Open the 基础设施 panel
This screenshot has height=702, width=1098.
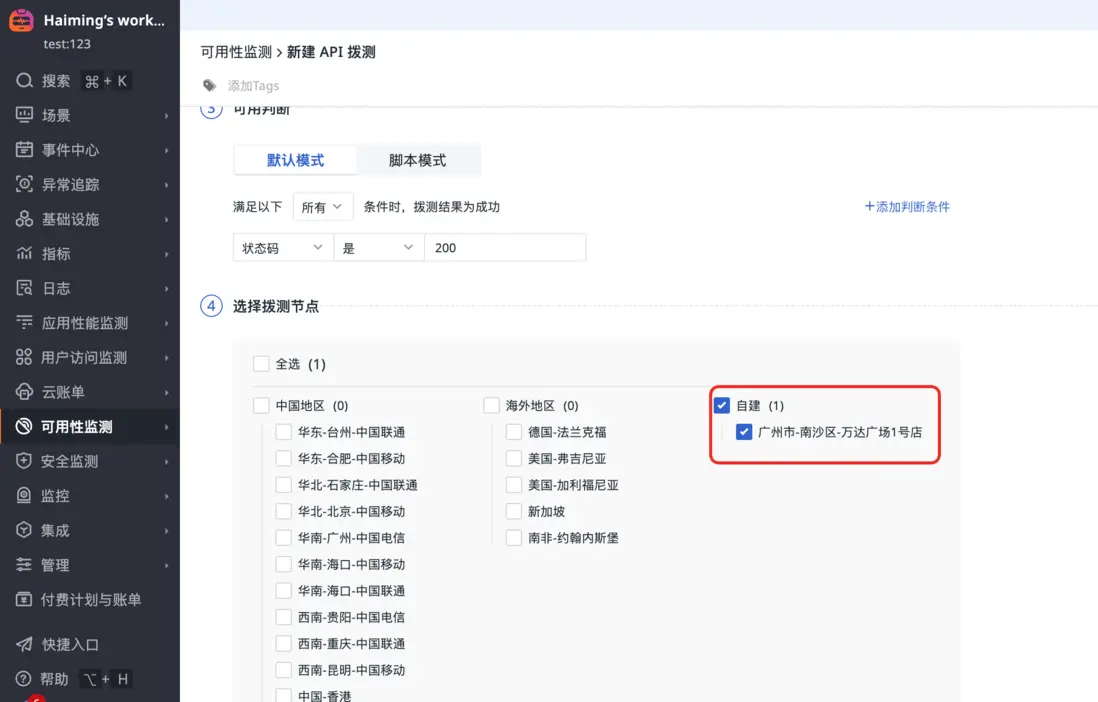point(64,219)
